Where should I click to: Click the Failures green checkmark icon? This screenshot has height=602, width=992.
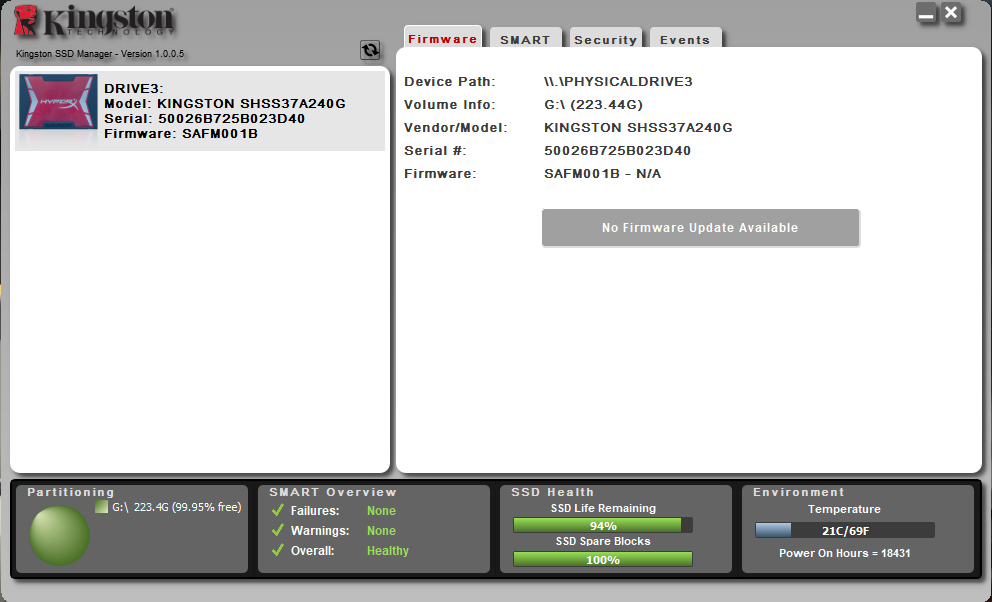pyautogui.click(x=277, y=510)
